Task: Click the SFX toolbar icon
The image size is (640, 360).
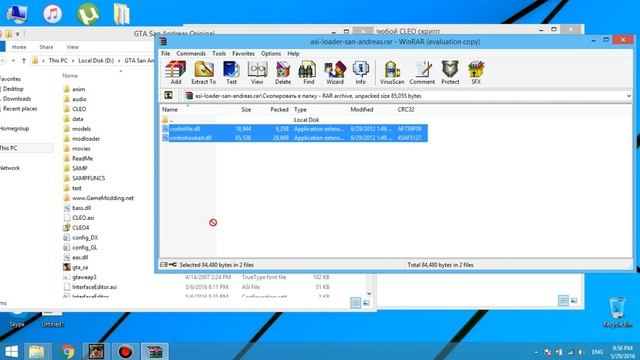Action: [x=476, y=73]
